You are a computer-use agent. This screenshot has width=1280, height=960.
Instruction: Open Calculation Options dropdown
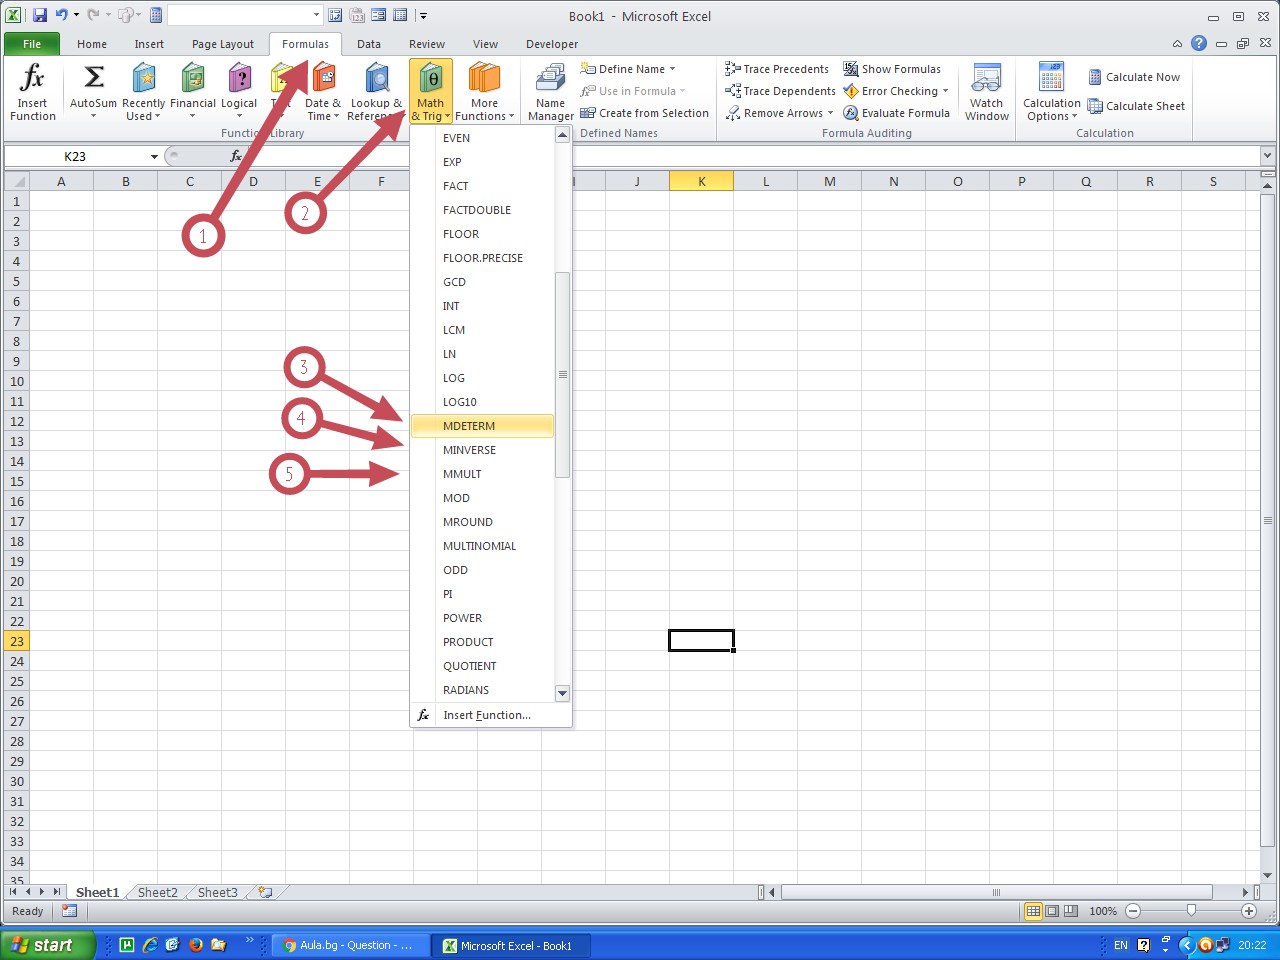(x=1052, y=91)
